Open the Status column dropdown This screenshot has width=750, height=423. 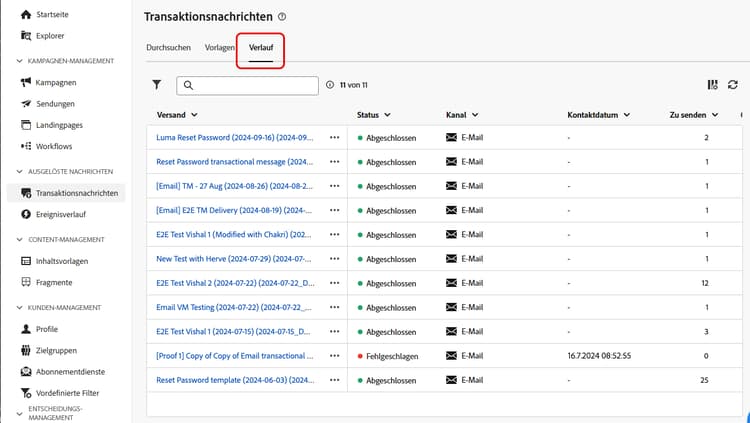coord(387,115)
